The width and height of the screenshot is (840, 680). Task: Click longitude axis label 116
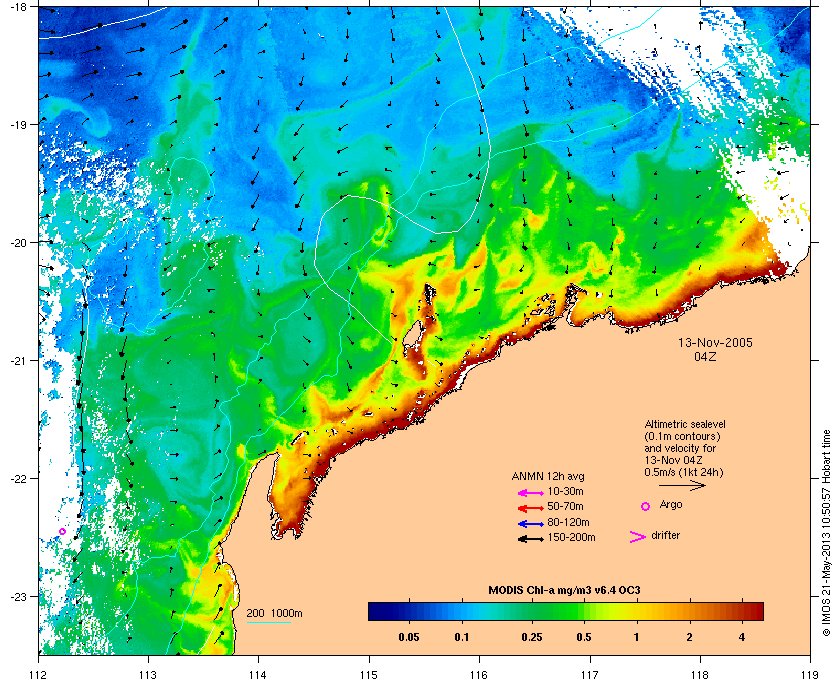click(x=479, y=674)
